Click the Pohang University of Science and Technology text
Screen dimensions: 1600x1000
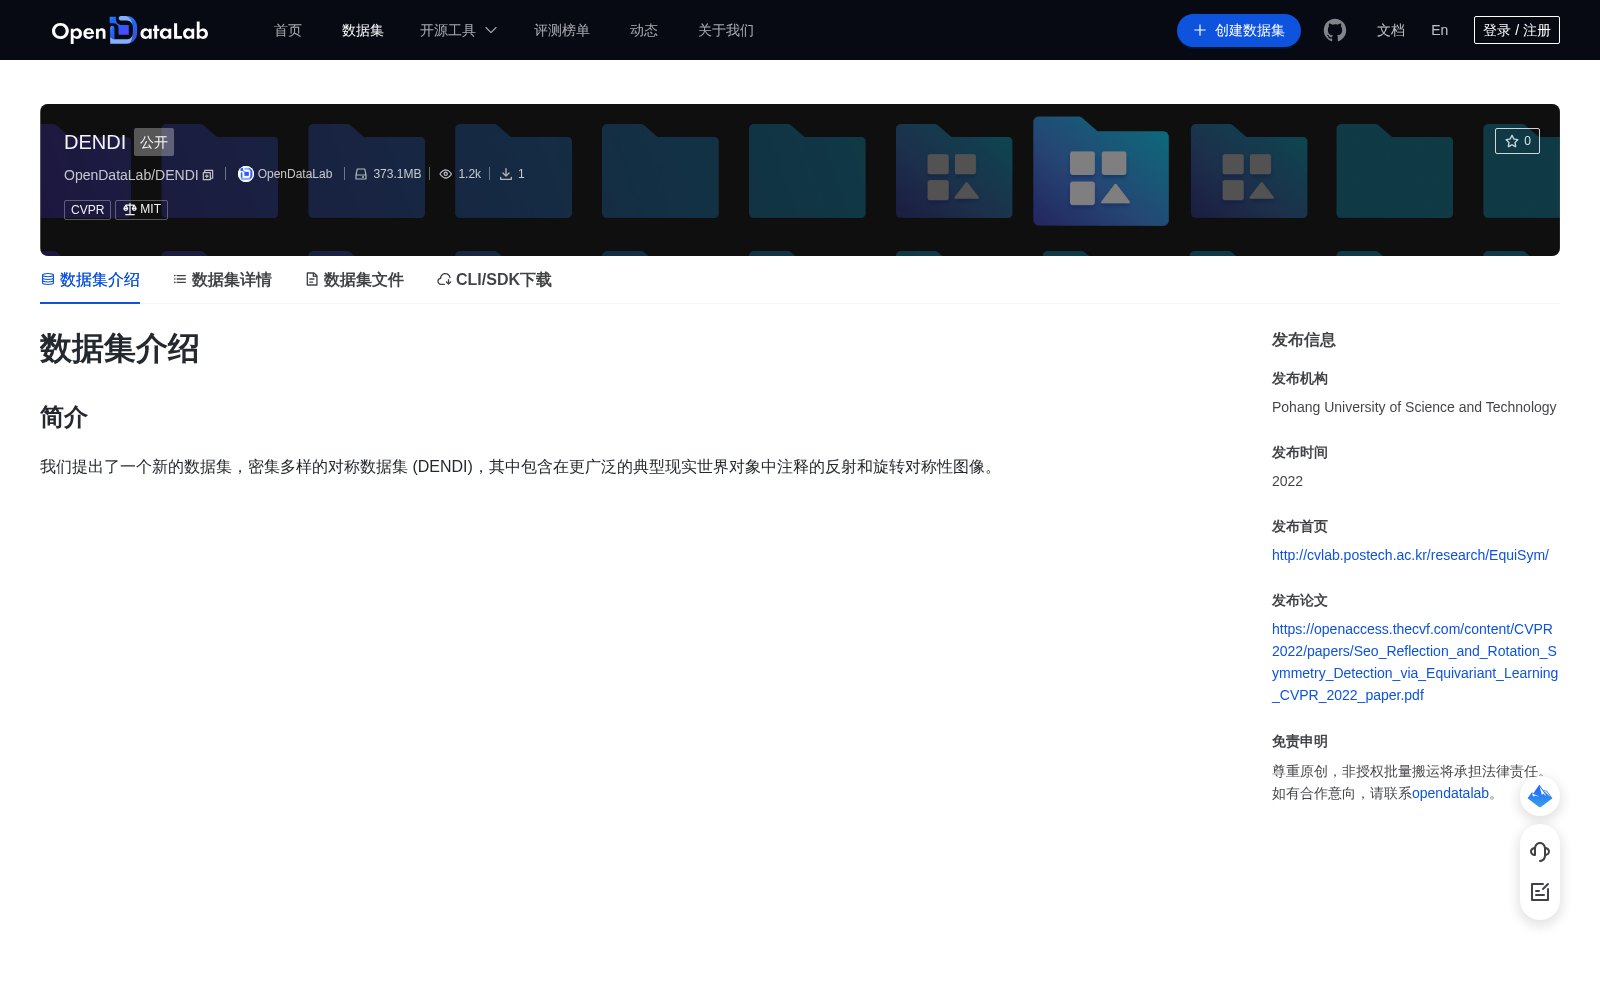1414,407
